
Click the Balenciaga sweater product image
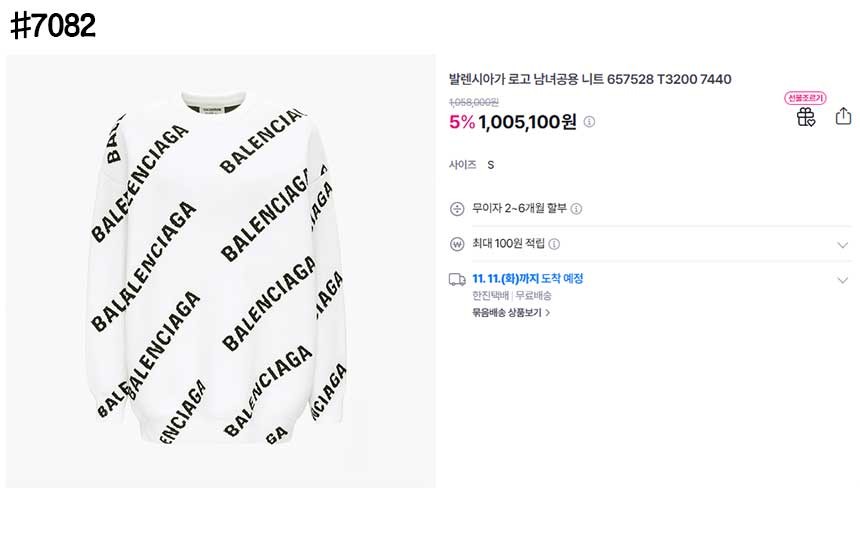click(221, 270)
